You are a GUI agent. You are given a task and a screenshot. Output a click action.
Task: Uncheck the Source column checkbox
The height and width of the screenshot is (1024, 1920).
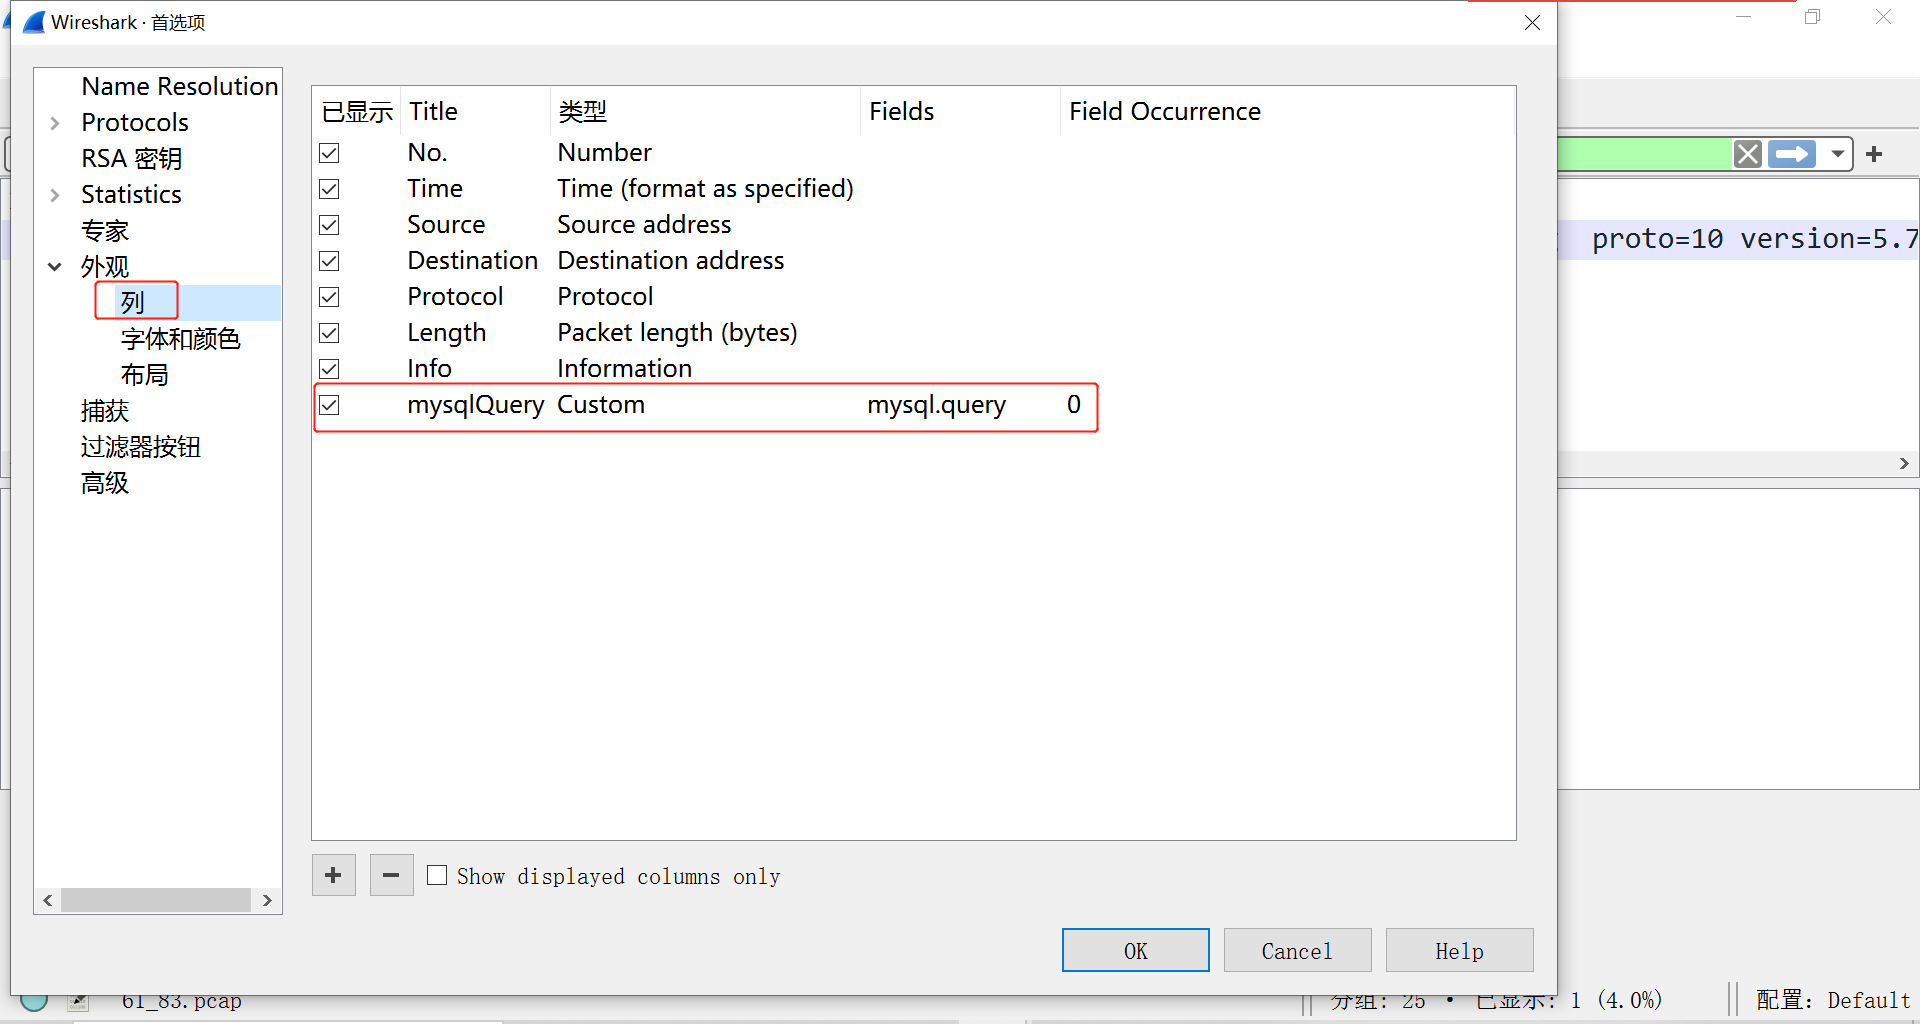click(x=329, y=225)
